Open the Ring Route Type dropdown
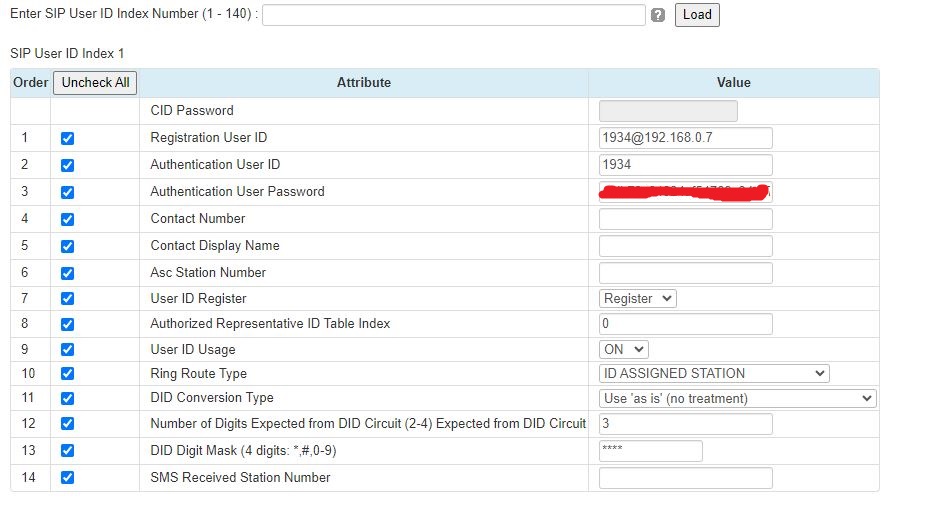The image size is (930, 511). tap(714, 373)
